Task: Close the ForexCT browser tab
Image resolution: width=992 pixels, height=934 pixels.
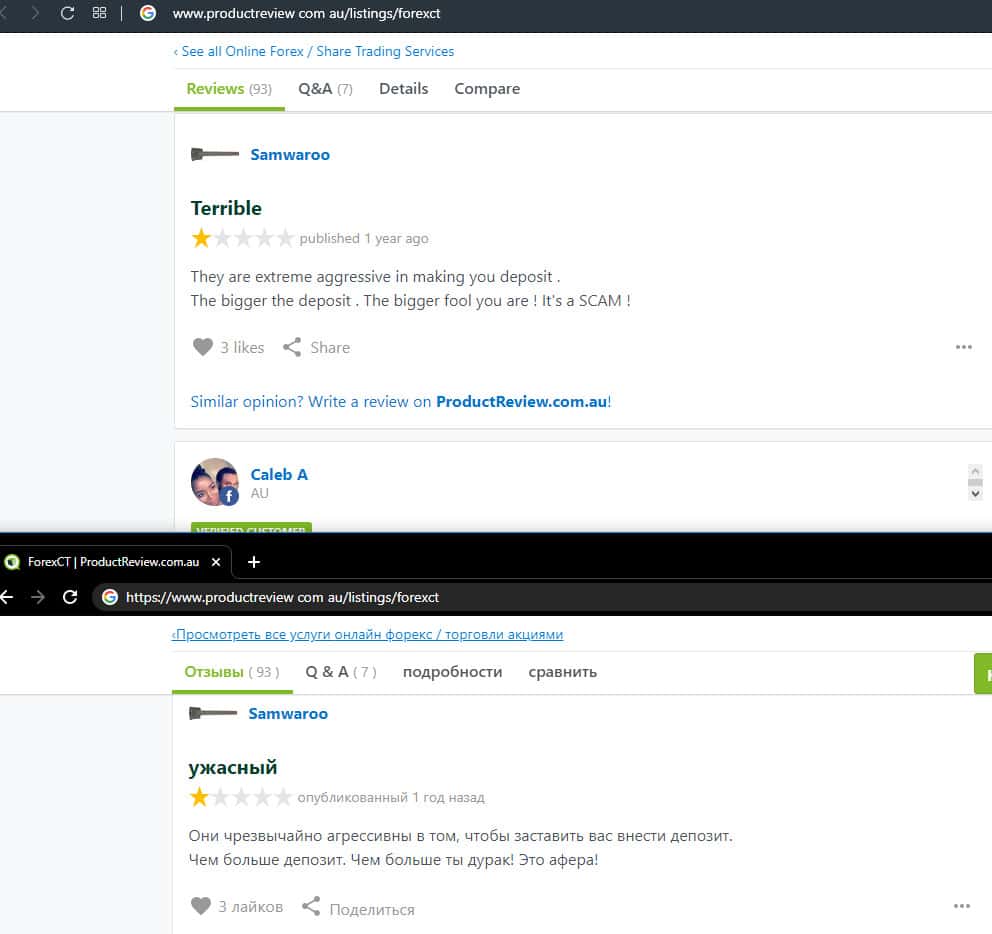Action: [x=216, y=562]
